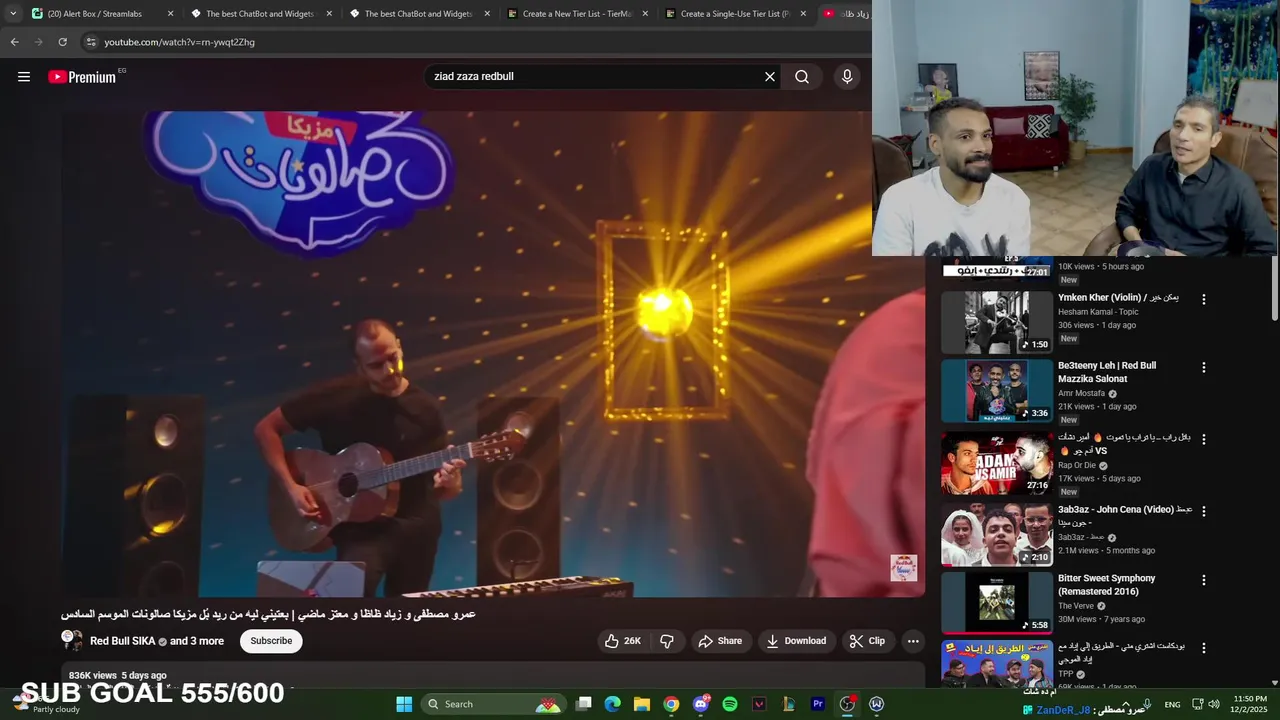Click the page vertical scrollbar
Screen dimensions: 1280x720
point(1274,288)
